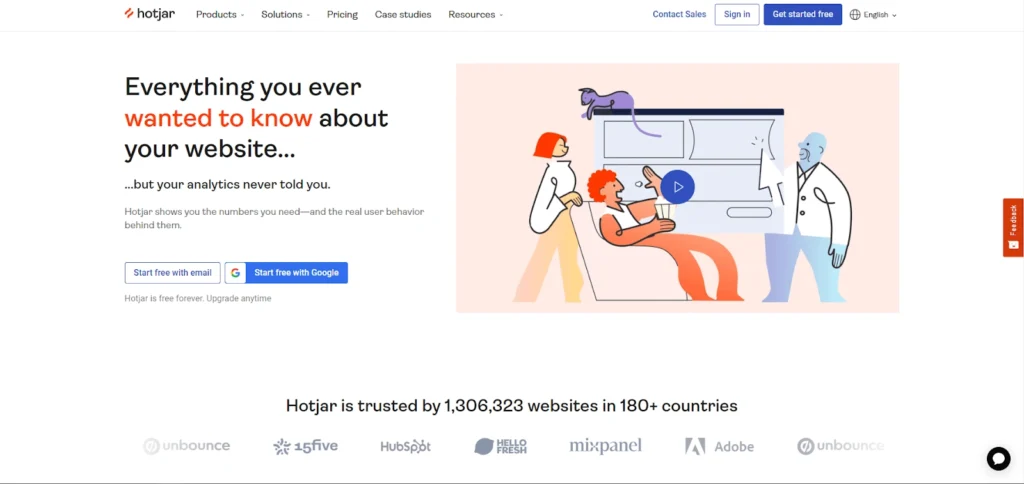The height and width of the screenshot is (484, 1024).
Task: Click the text 'Hotjar is free forever. Upgrade anytime'
Action: [x=198, y=298]
